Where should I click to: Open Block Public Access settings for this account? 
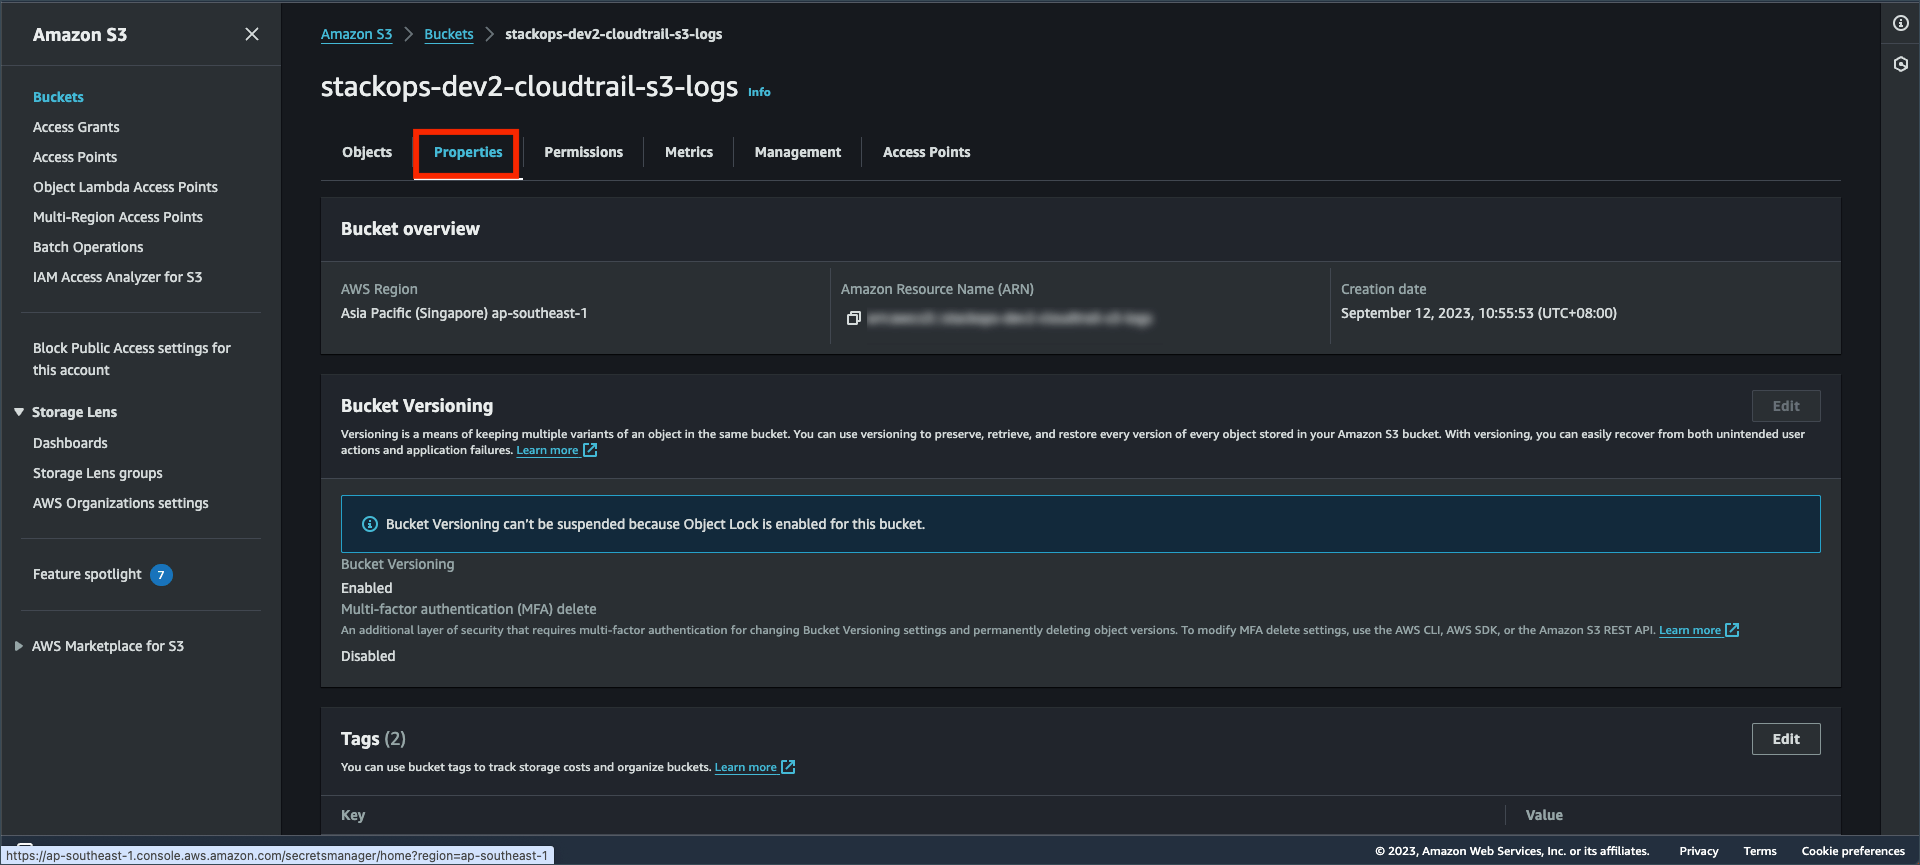coord(132,359)
